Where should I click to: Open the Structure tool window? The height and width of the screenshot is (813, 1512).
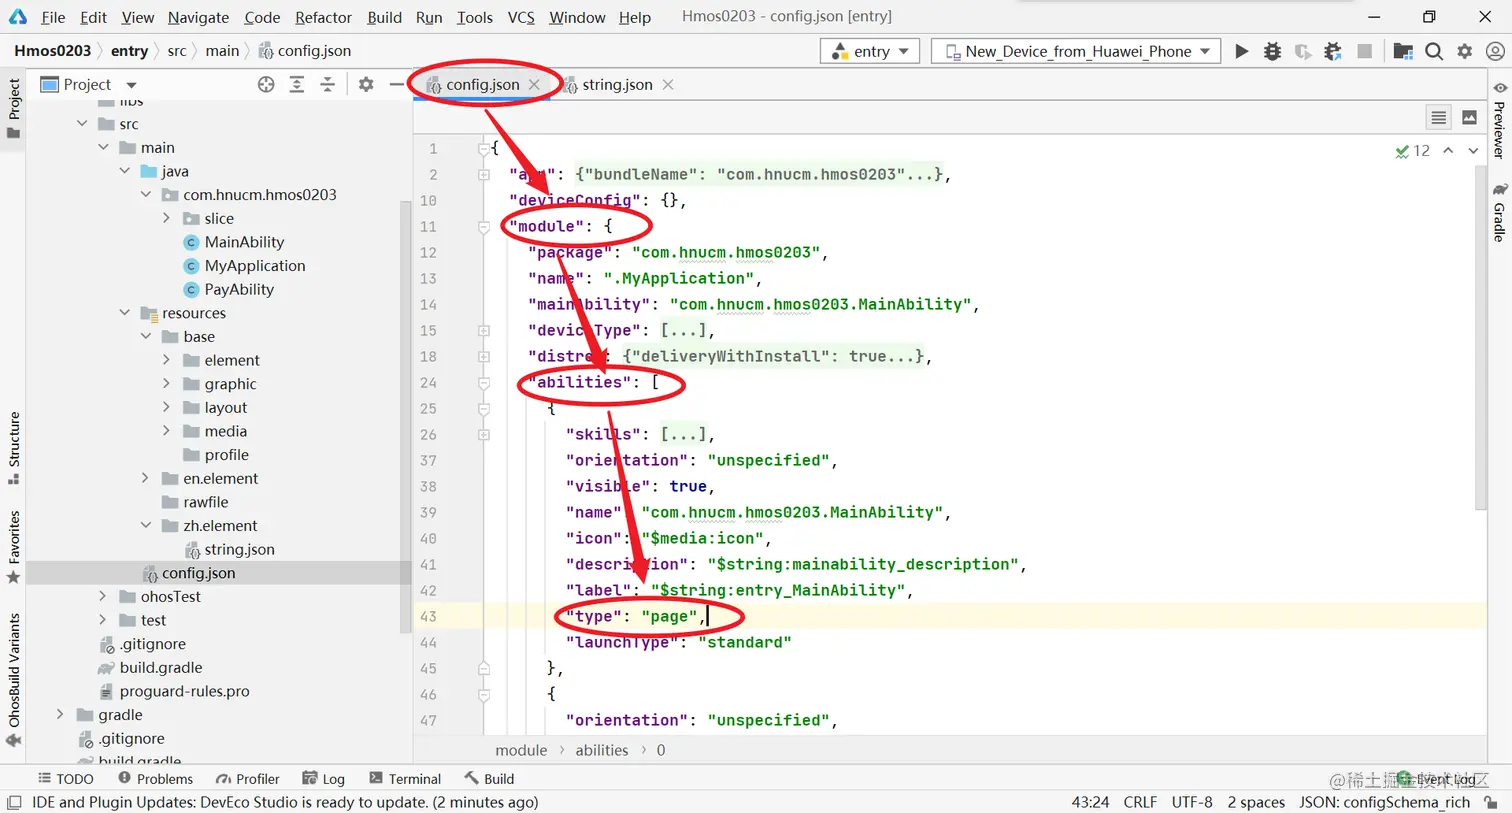pos(14,448)
